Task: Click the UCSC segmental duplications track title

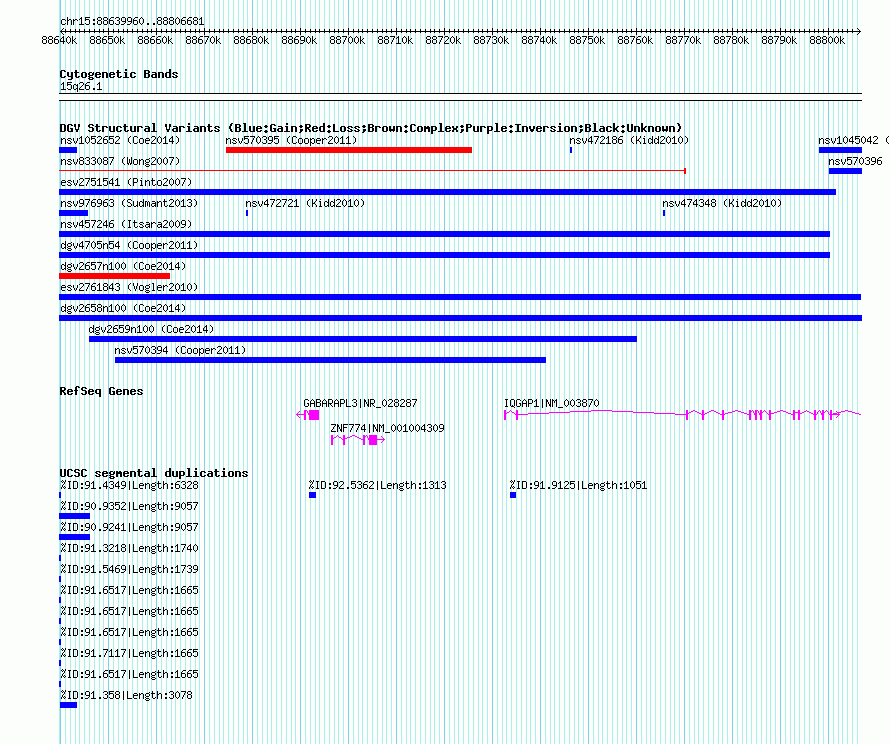Action: pos(153,473)
